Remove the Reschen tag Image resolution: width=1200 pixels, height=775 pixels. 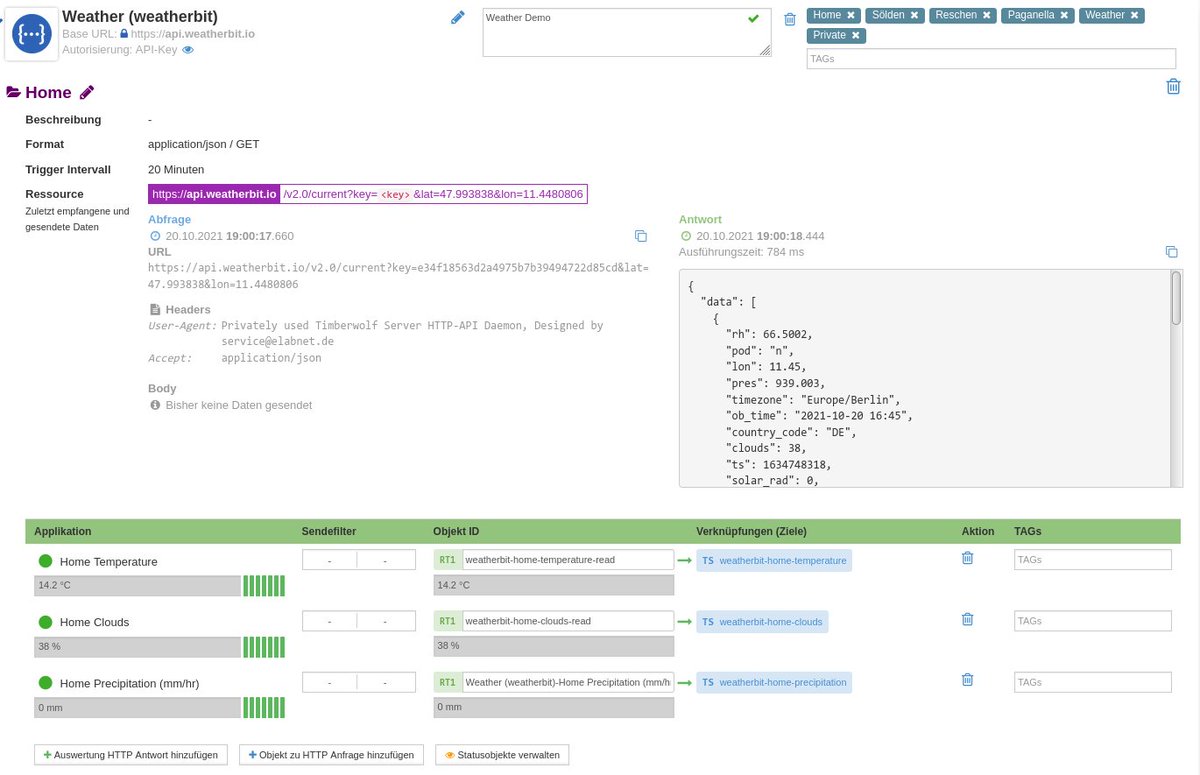click(986, 15)
